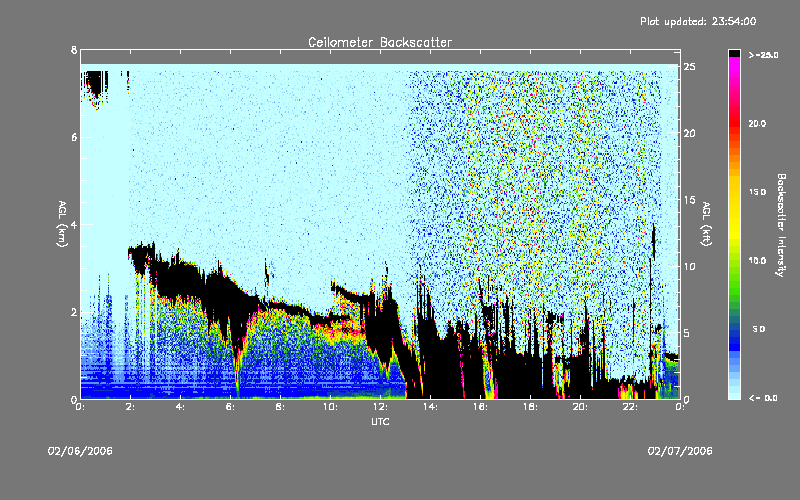
Task: Click the 'Plot updated: 23:54:00' timestamp
Action: click(698, 21)
